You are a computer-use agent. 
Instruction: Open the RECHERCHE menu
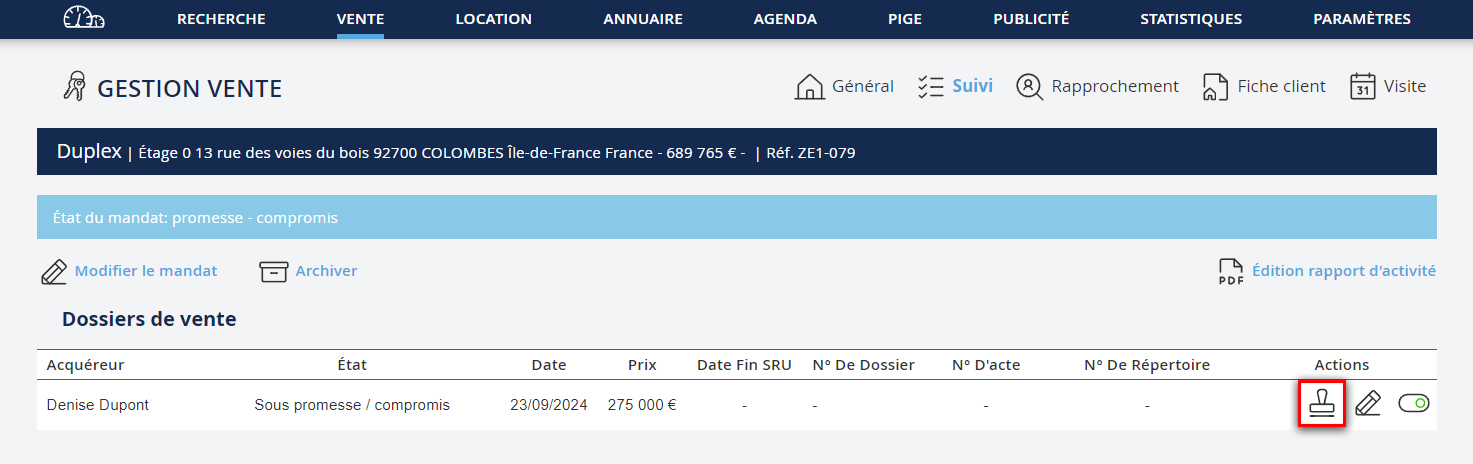point(221,19)
